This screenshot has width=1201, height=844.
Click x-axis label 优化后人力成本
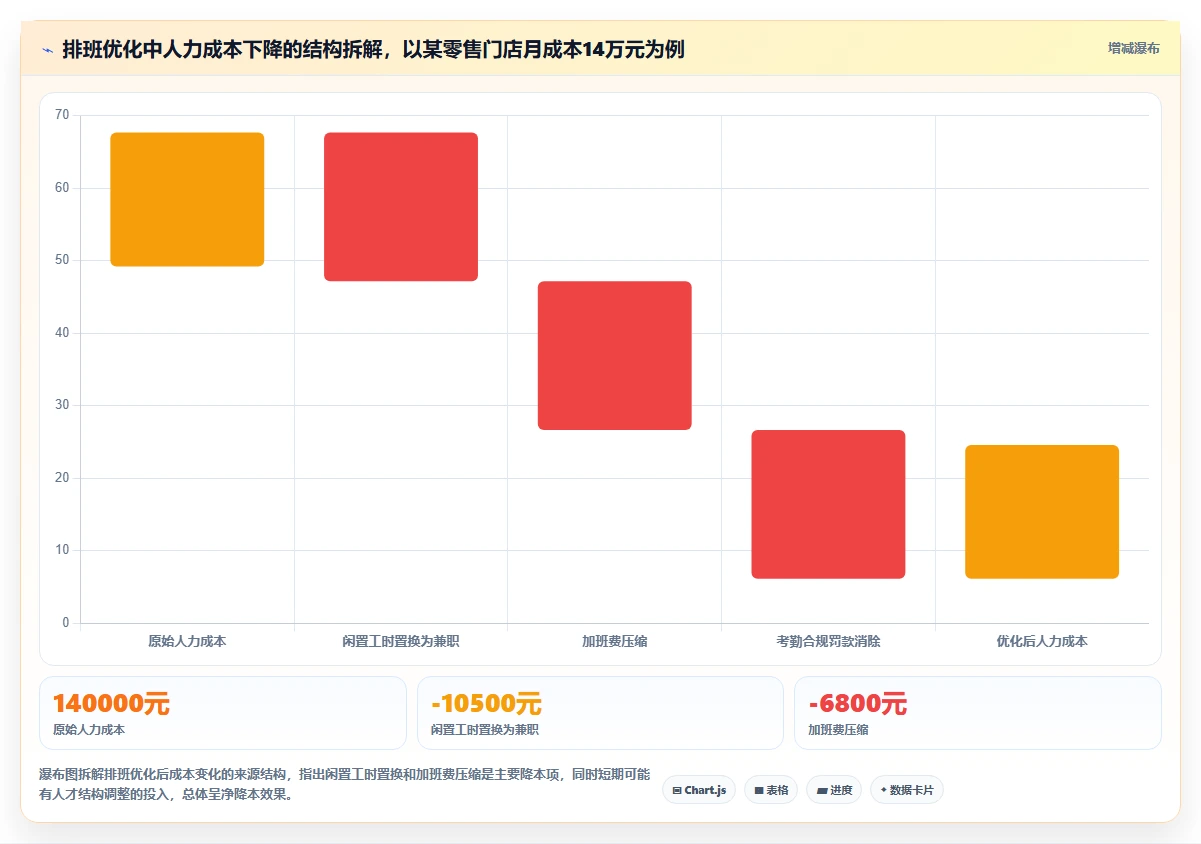[1042, 641]
